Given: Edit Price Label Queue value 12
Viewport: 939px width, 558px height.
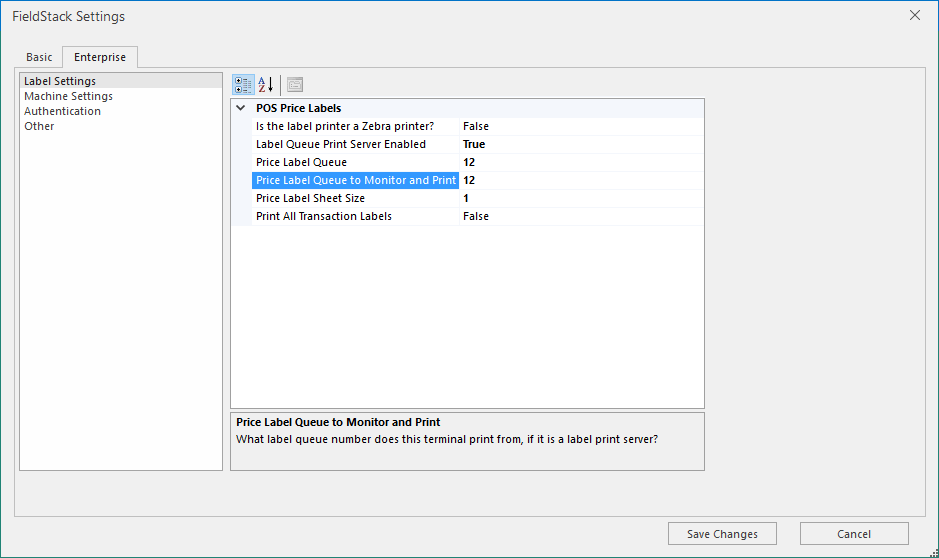Looking at the screenshot, I should pyautogui.click(x=581, y=162).
